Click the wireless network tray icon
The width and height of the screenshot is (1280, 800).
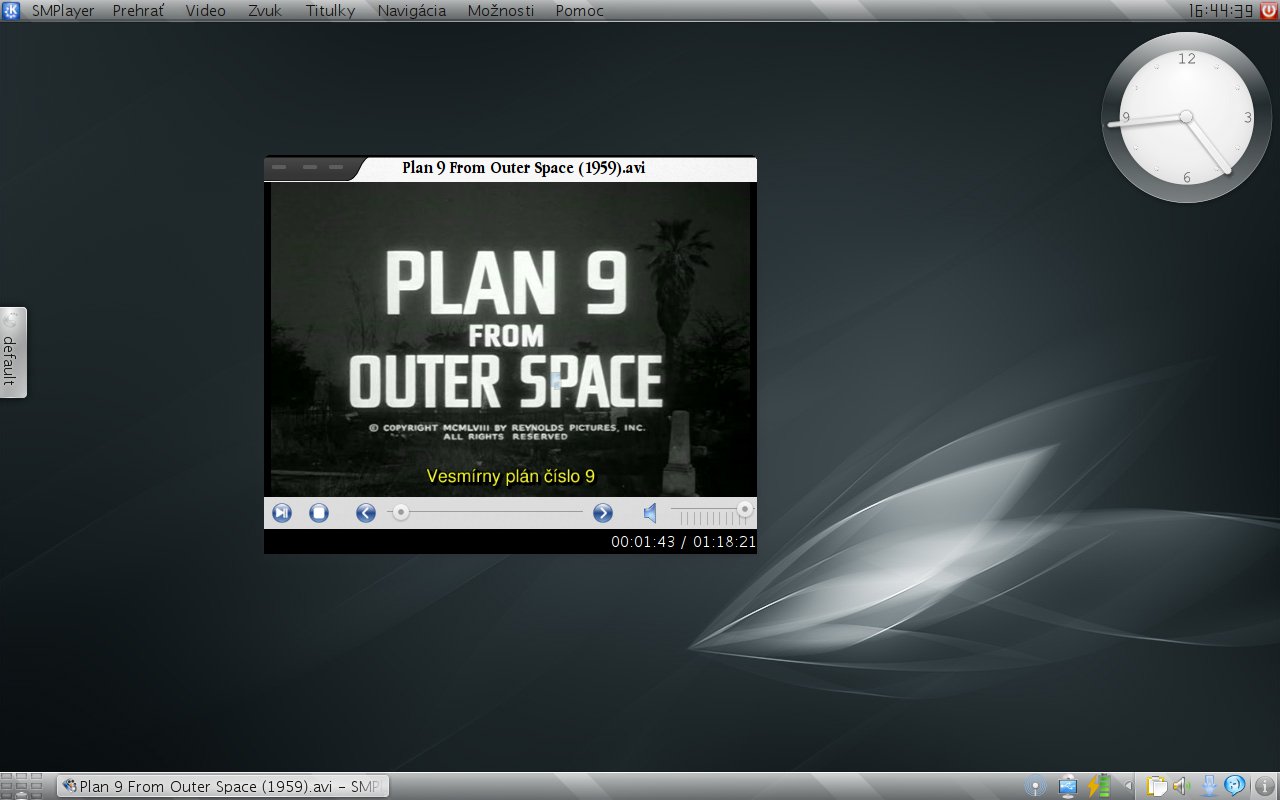coord(1035,787)
